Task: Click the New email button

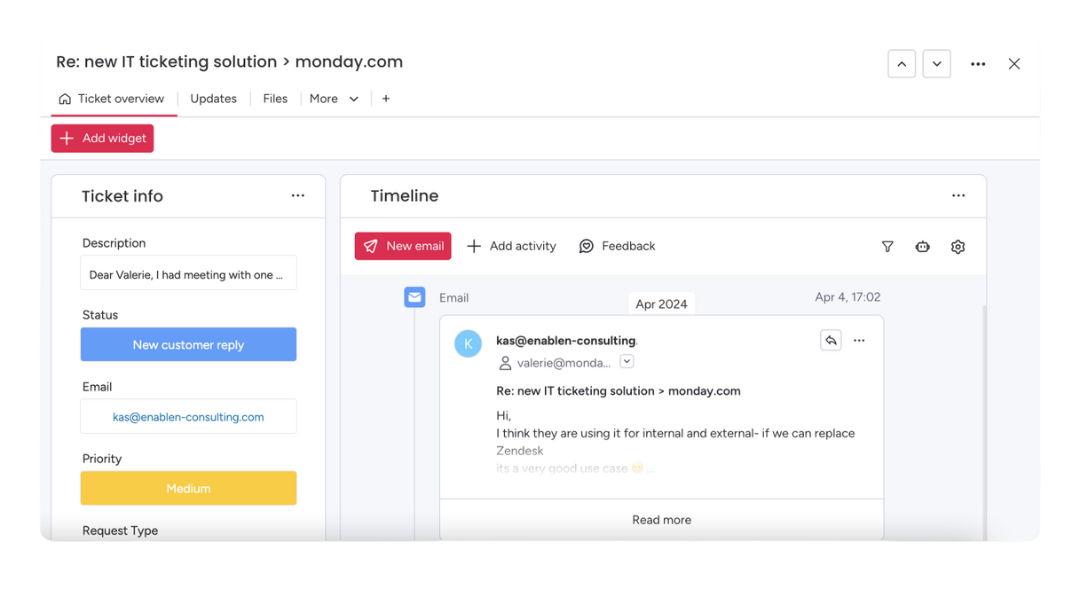Action: pos(403,246)
